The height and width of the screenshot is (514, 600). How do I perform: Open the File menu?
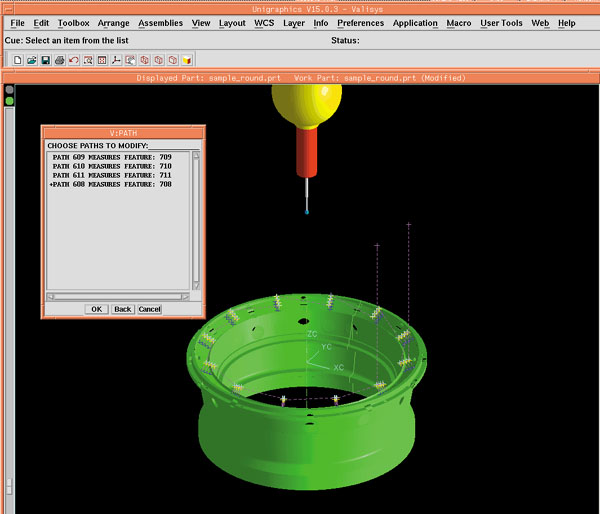point(18,23)
